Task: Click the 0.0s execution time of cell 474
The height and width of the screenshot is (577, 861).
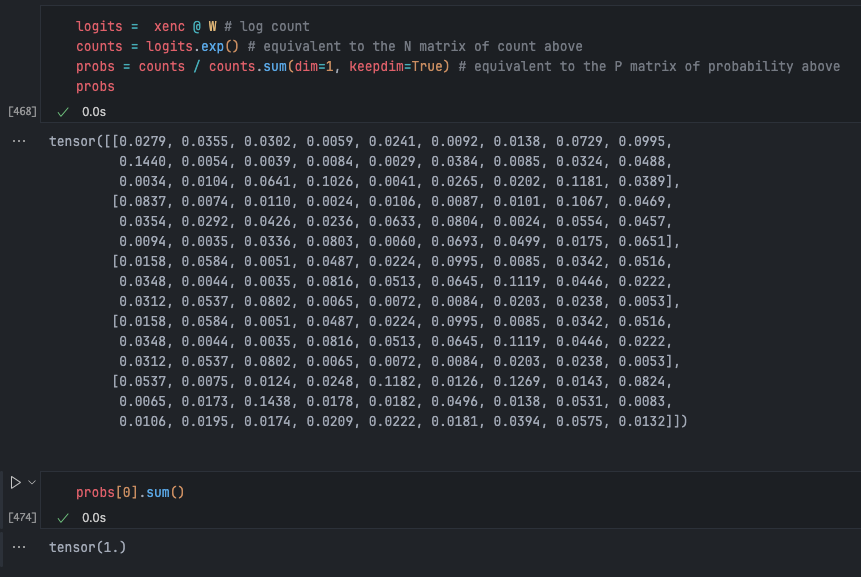Action: click(x=94, y=517)
